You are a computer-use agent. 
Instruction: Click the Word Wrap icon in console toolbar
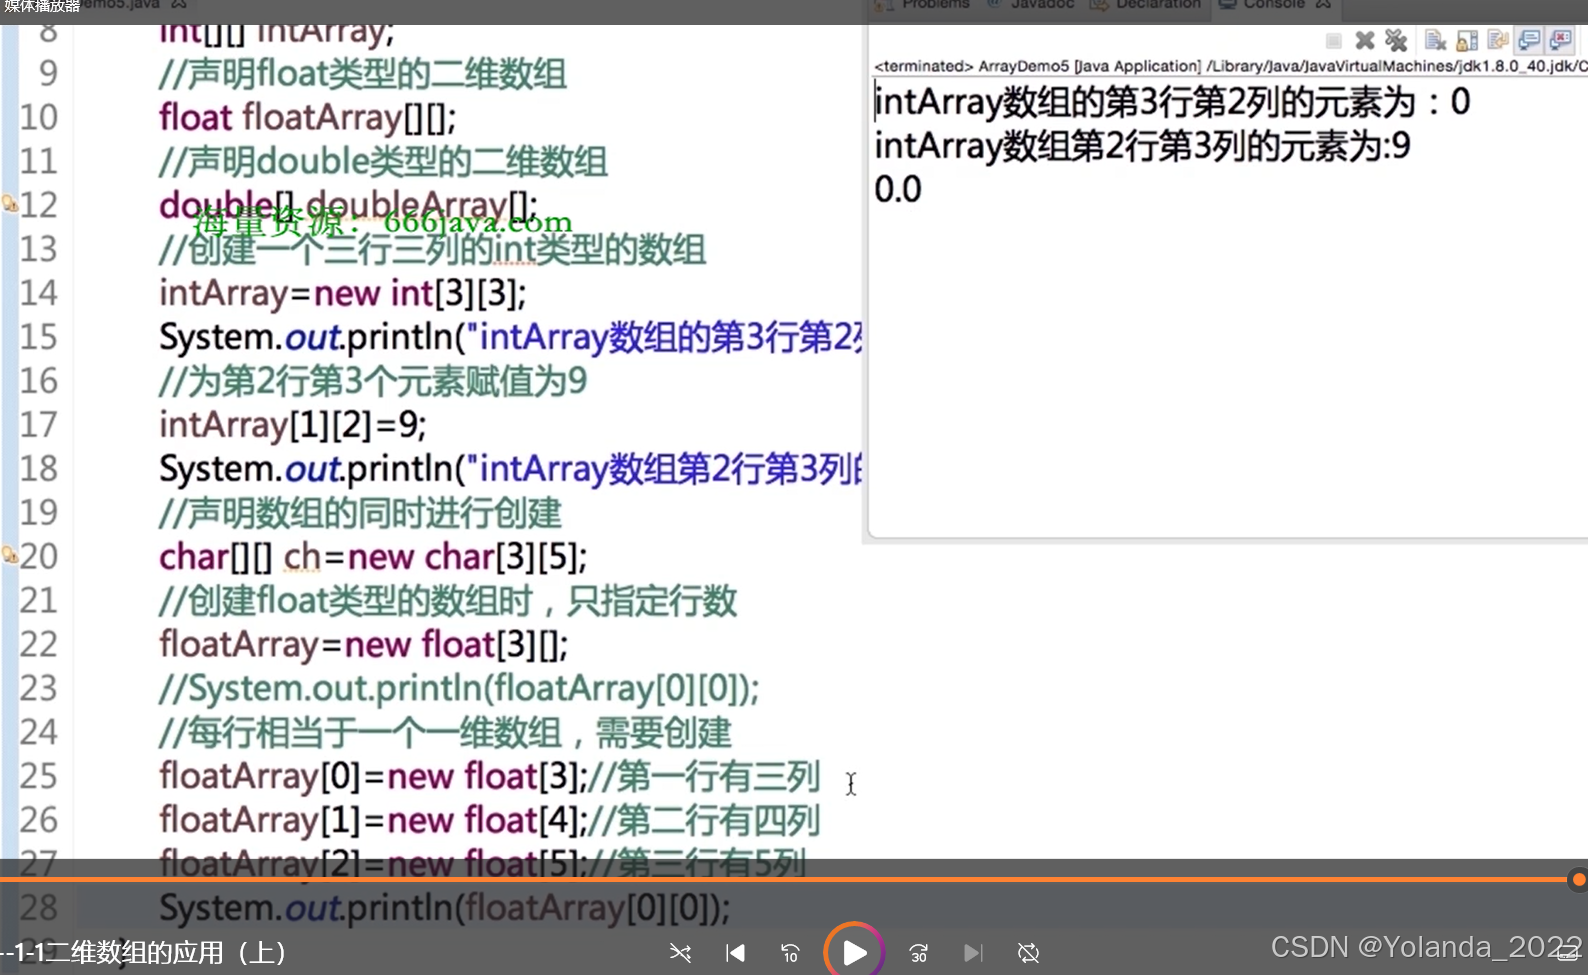point(1498,41)
